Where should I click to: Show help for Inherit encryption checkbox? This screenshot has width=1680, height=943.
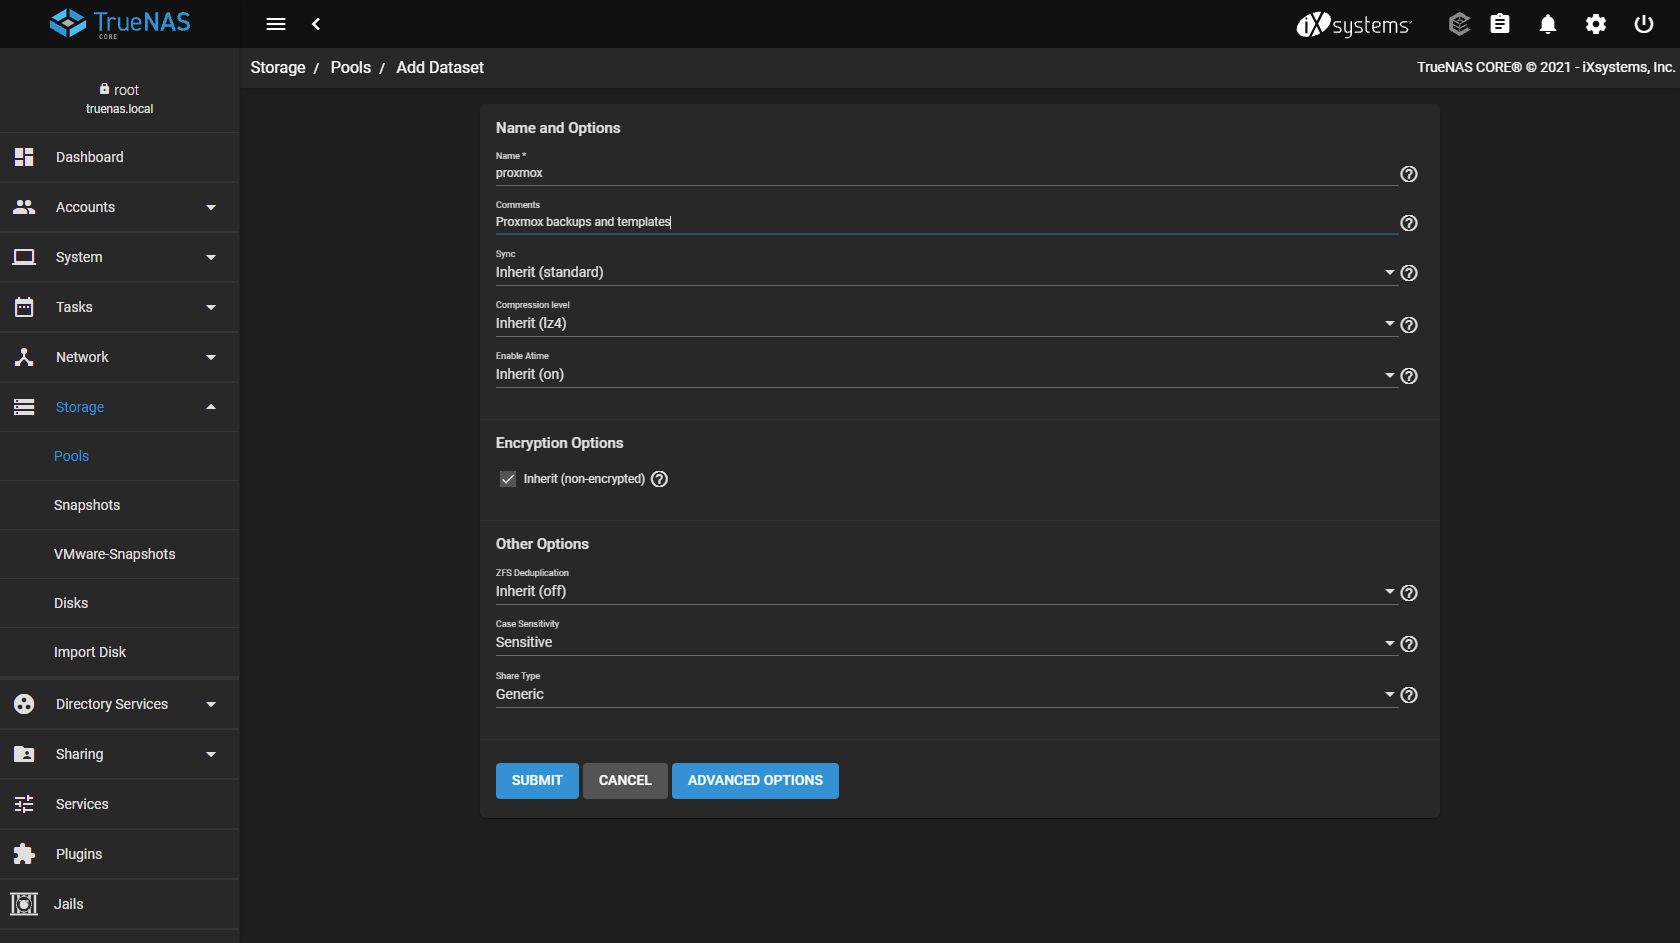coord(659,479)
